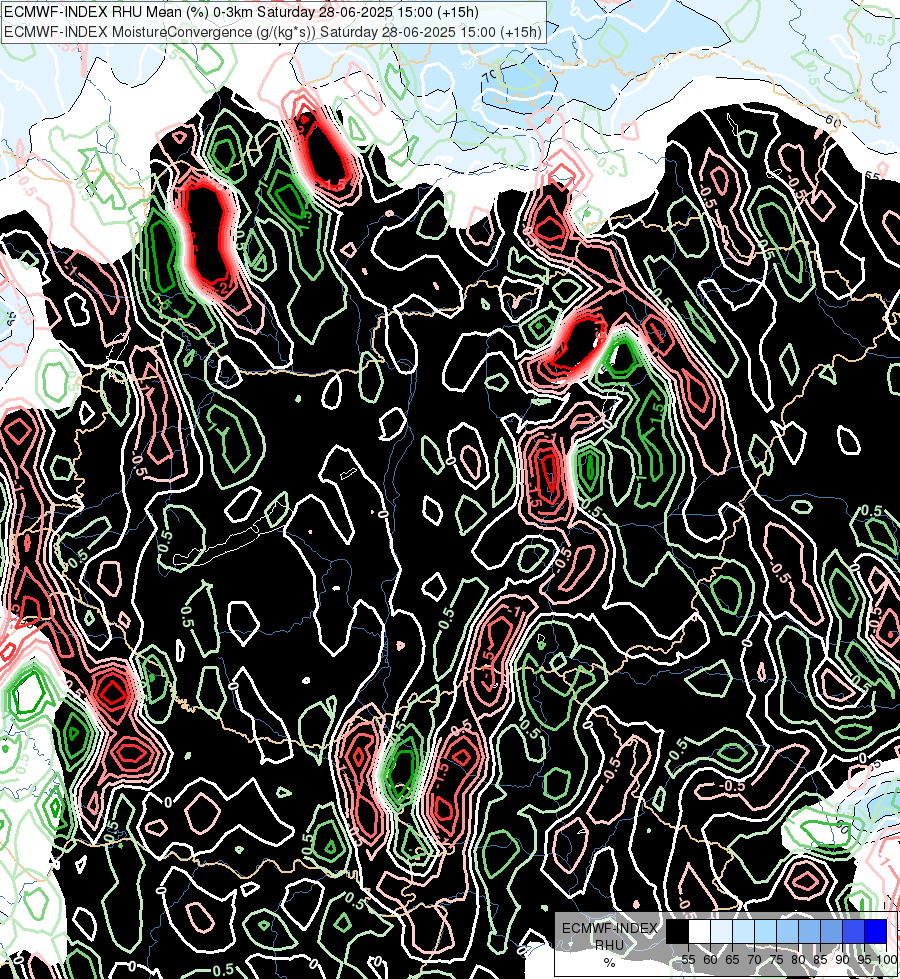
Task: Click the darkest blue 95-100 legend swatch
Action: click(x=875, y=931)
